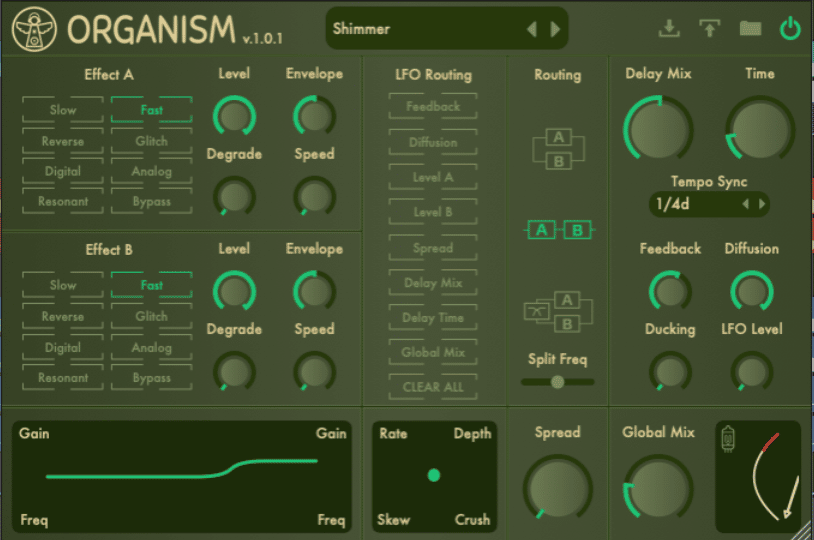Screen dimensions: 814x540
Task: Select Bypass in Effect B
Action: [152, 377]
